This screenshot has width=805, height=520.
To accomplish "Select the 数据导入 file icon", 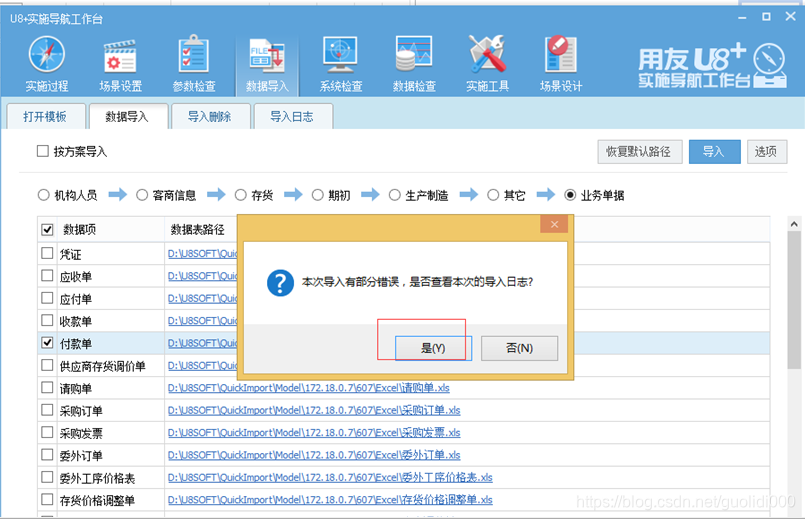I will 267,55.
